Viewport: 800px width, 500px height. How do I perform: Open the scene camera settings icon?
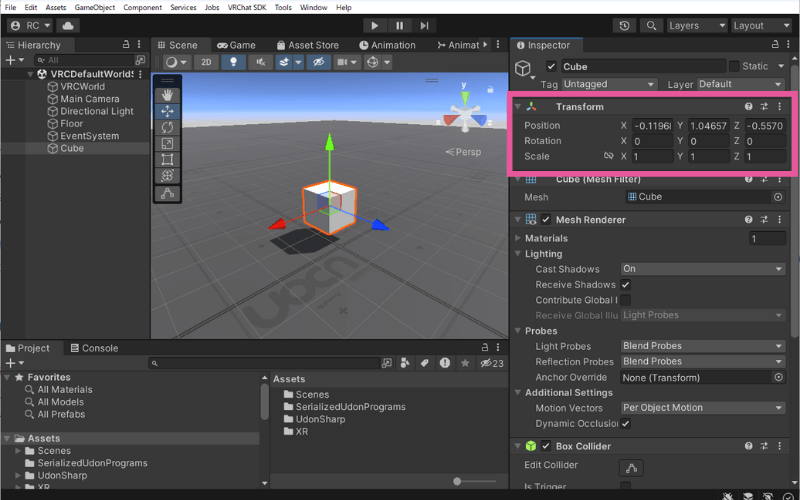tap(342, 62)
